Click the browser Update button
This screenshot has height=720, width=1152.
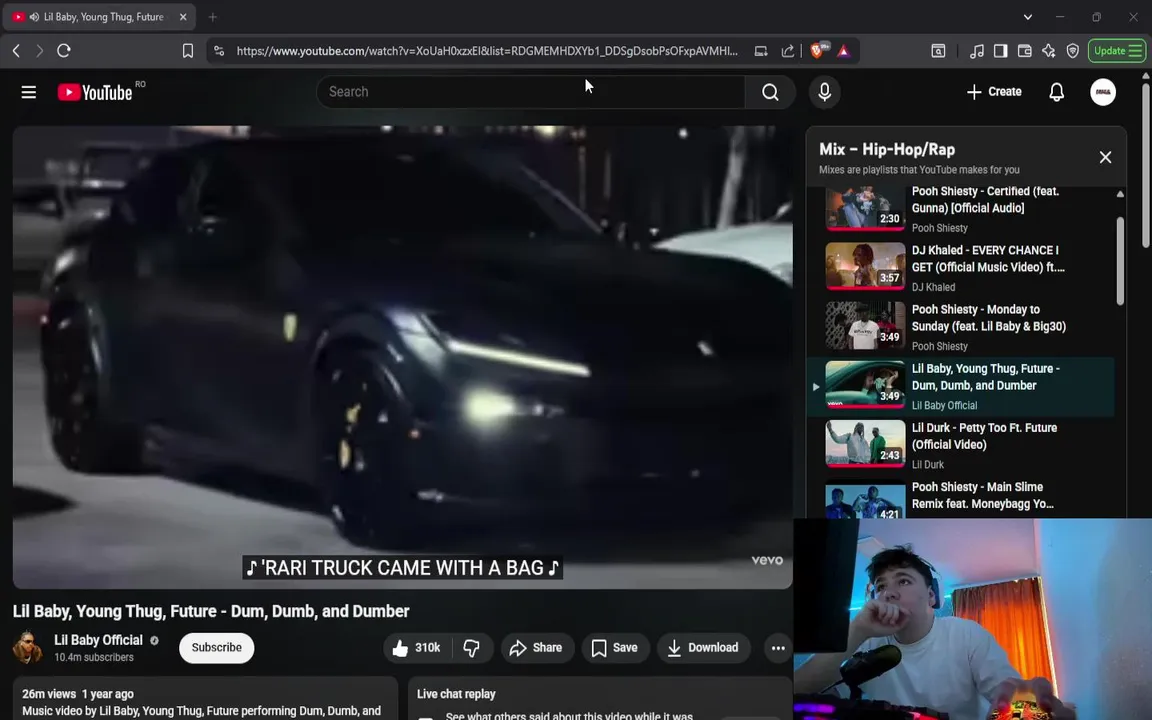coord(1117,51)
